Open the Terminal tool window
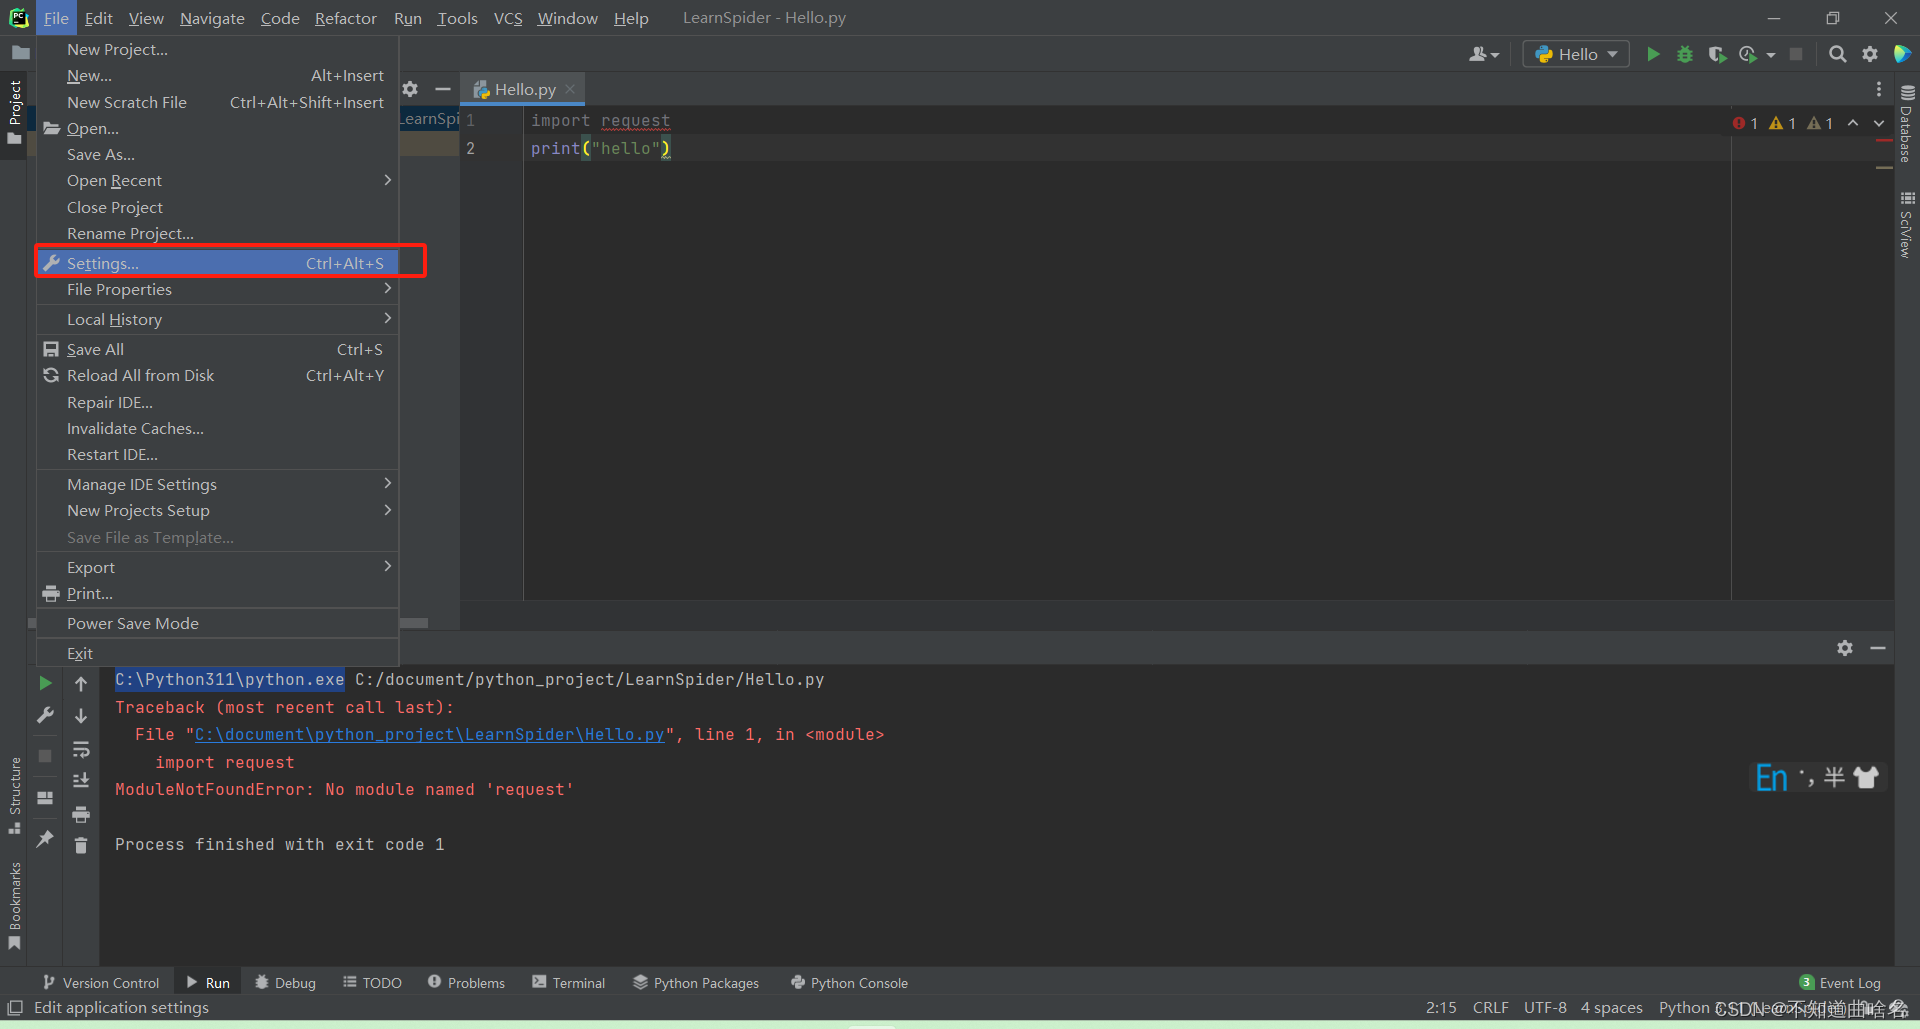Screen dimensions: 1920x1029 tap(569, 983)
